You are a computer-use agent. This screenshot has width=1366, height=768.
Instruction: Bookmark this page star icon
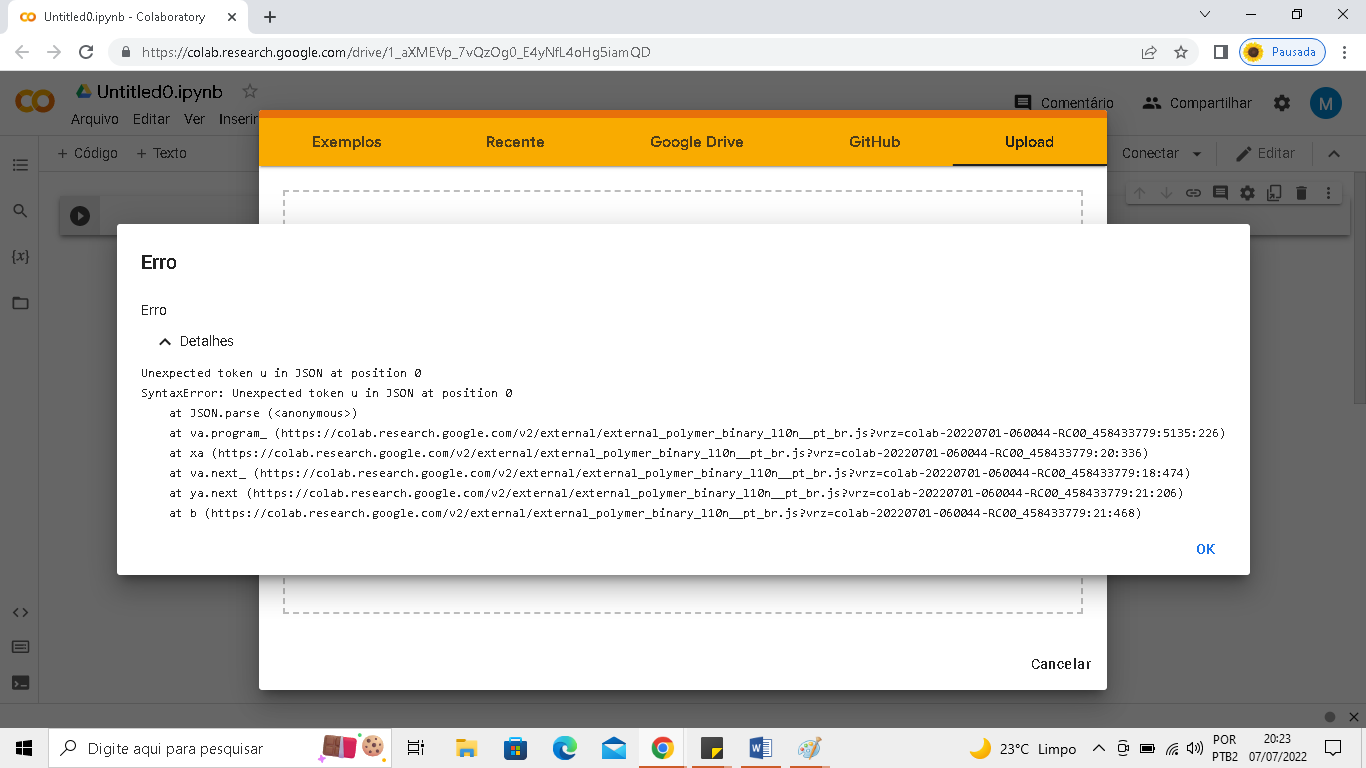pos(1181,52)
